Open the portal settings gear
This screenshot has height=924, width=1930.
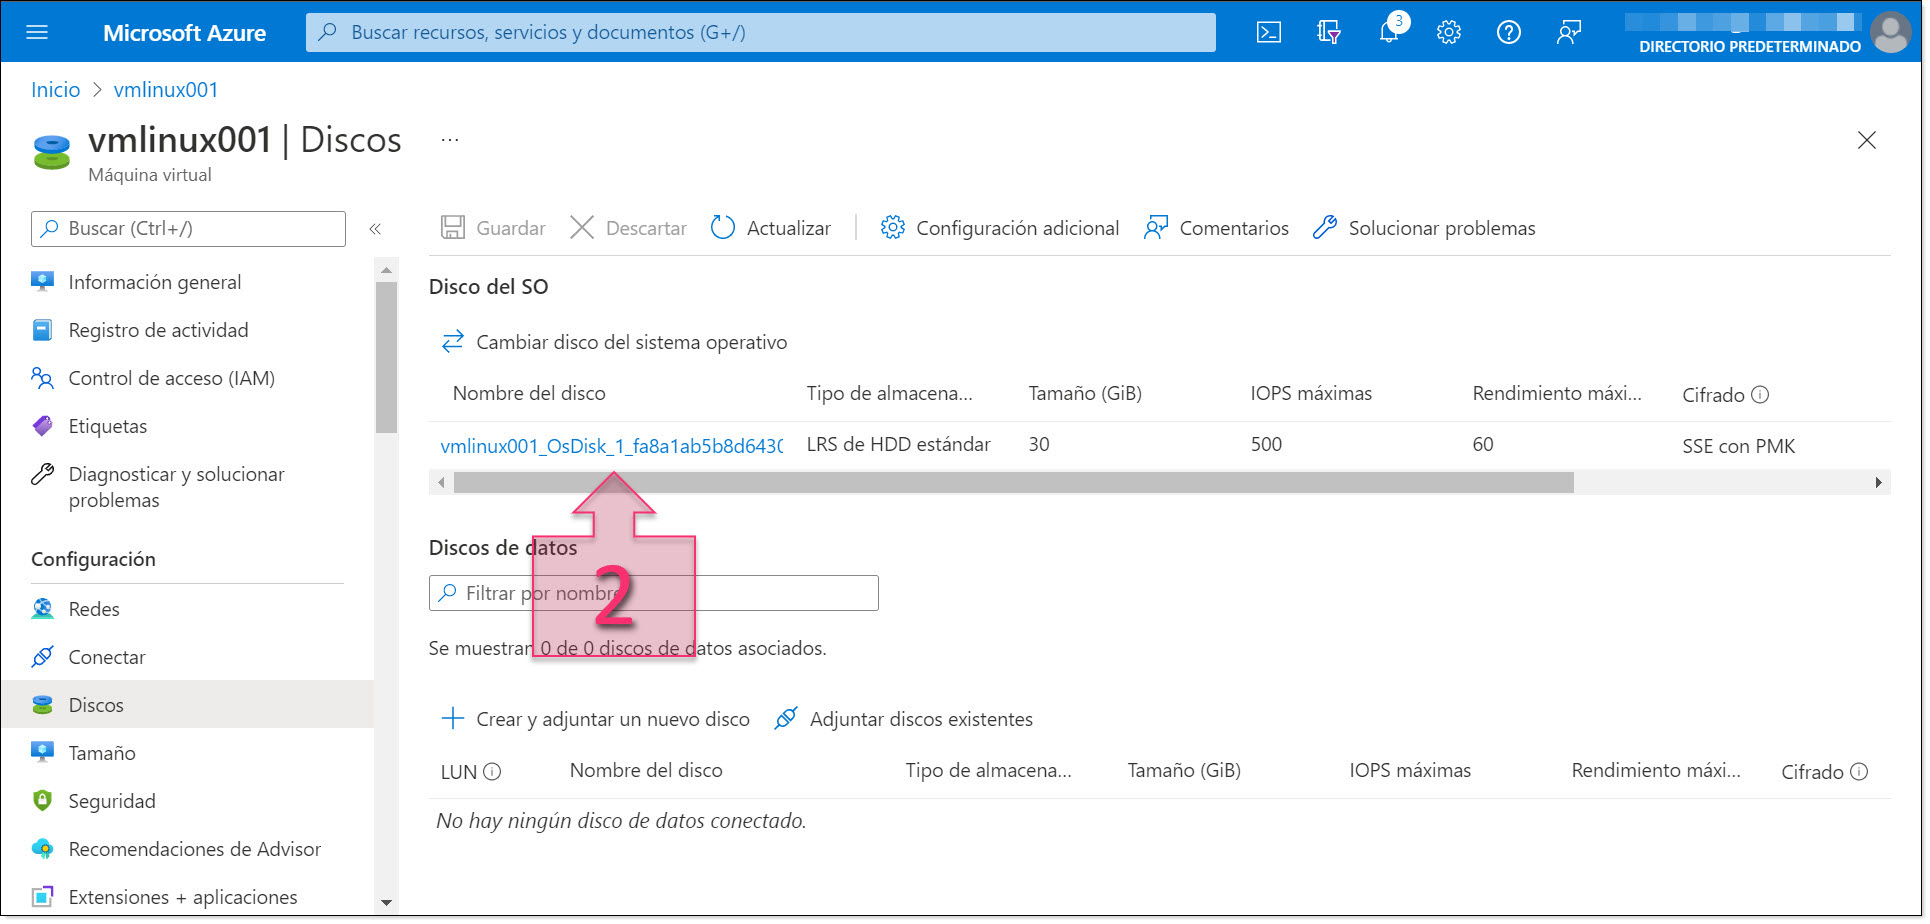click(1448, 33)
